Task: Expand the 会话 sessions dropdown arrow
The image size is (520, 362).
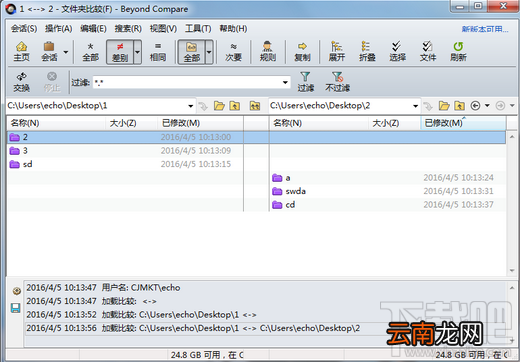Action: (66, 52)
